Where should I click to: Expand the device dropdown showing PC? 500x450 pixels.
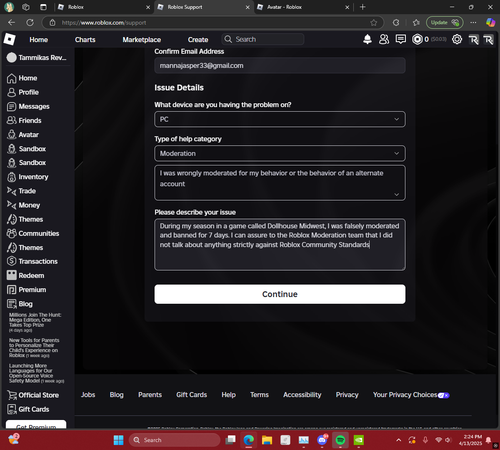pyautogui.click(x=280, y=119)
